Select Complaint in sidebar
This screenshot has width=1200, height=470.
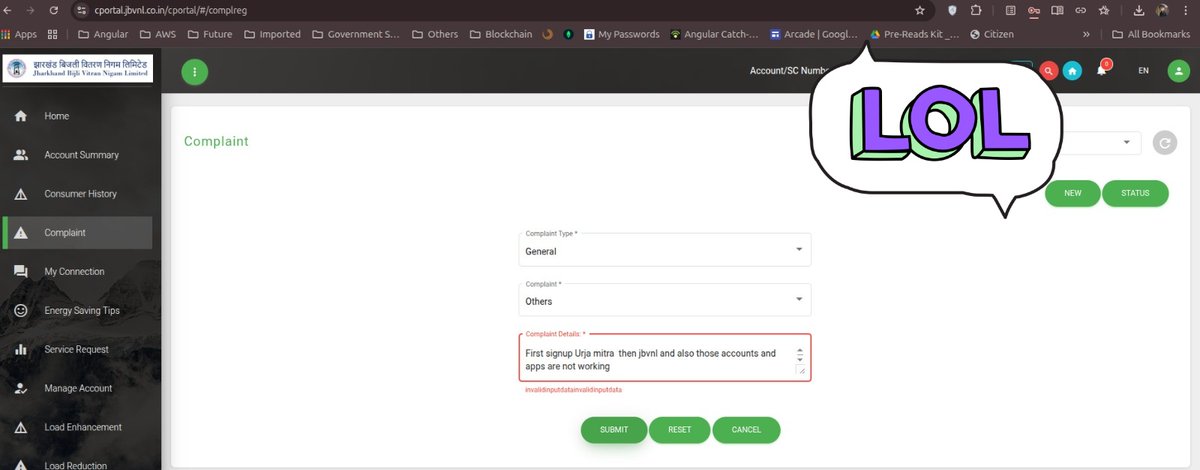(78, 233)
